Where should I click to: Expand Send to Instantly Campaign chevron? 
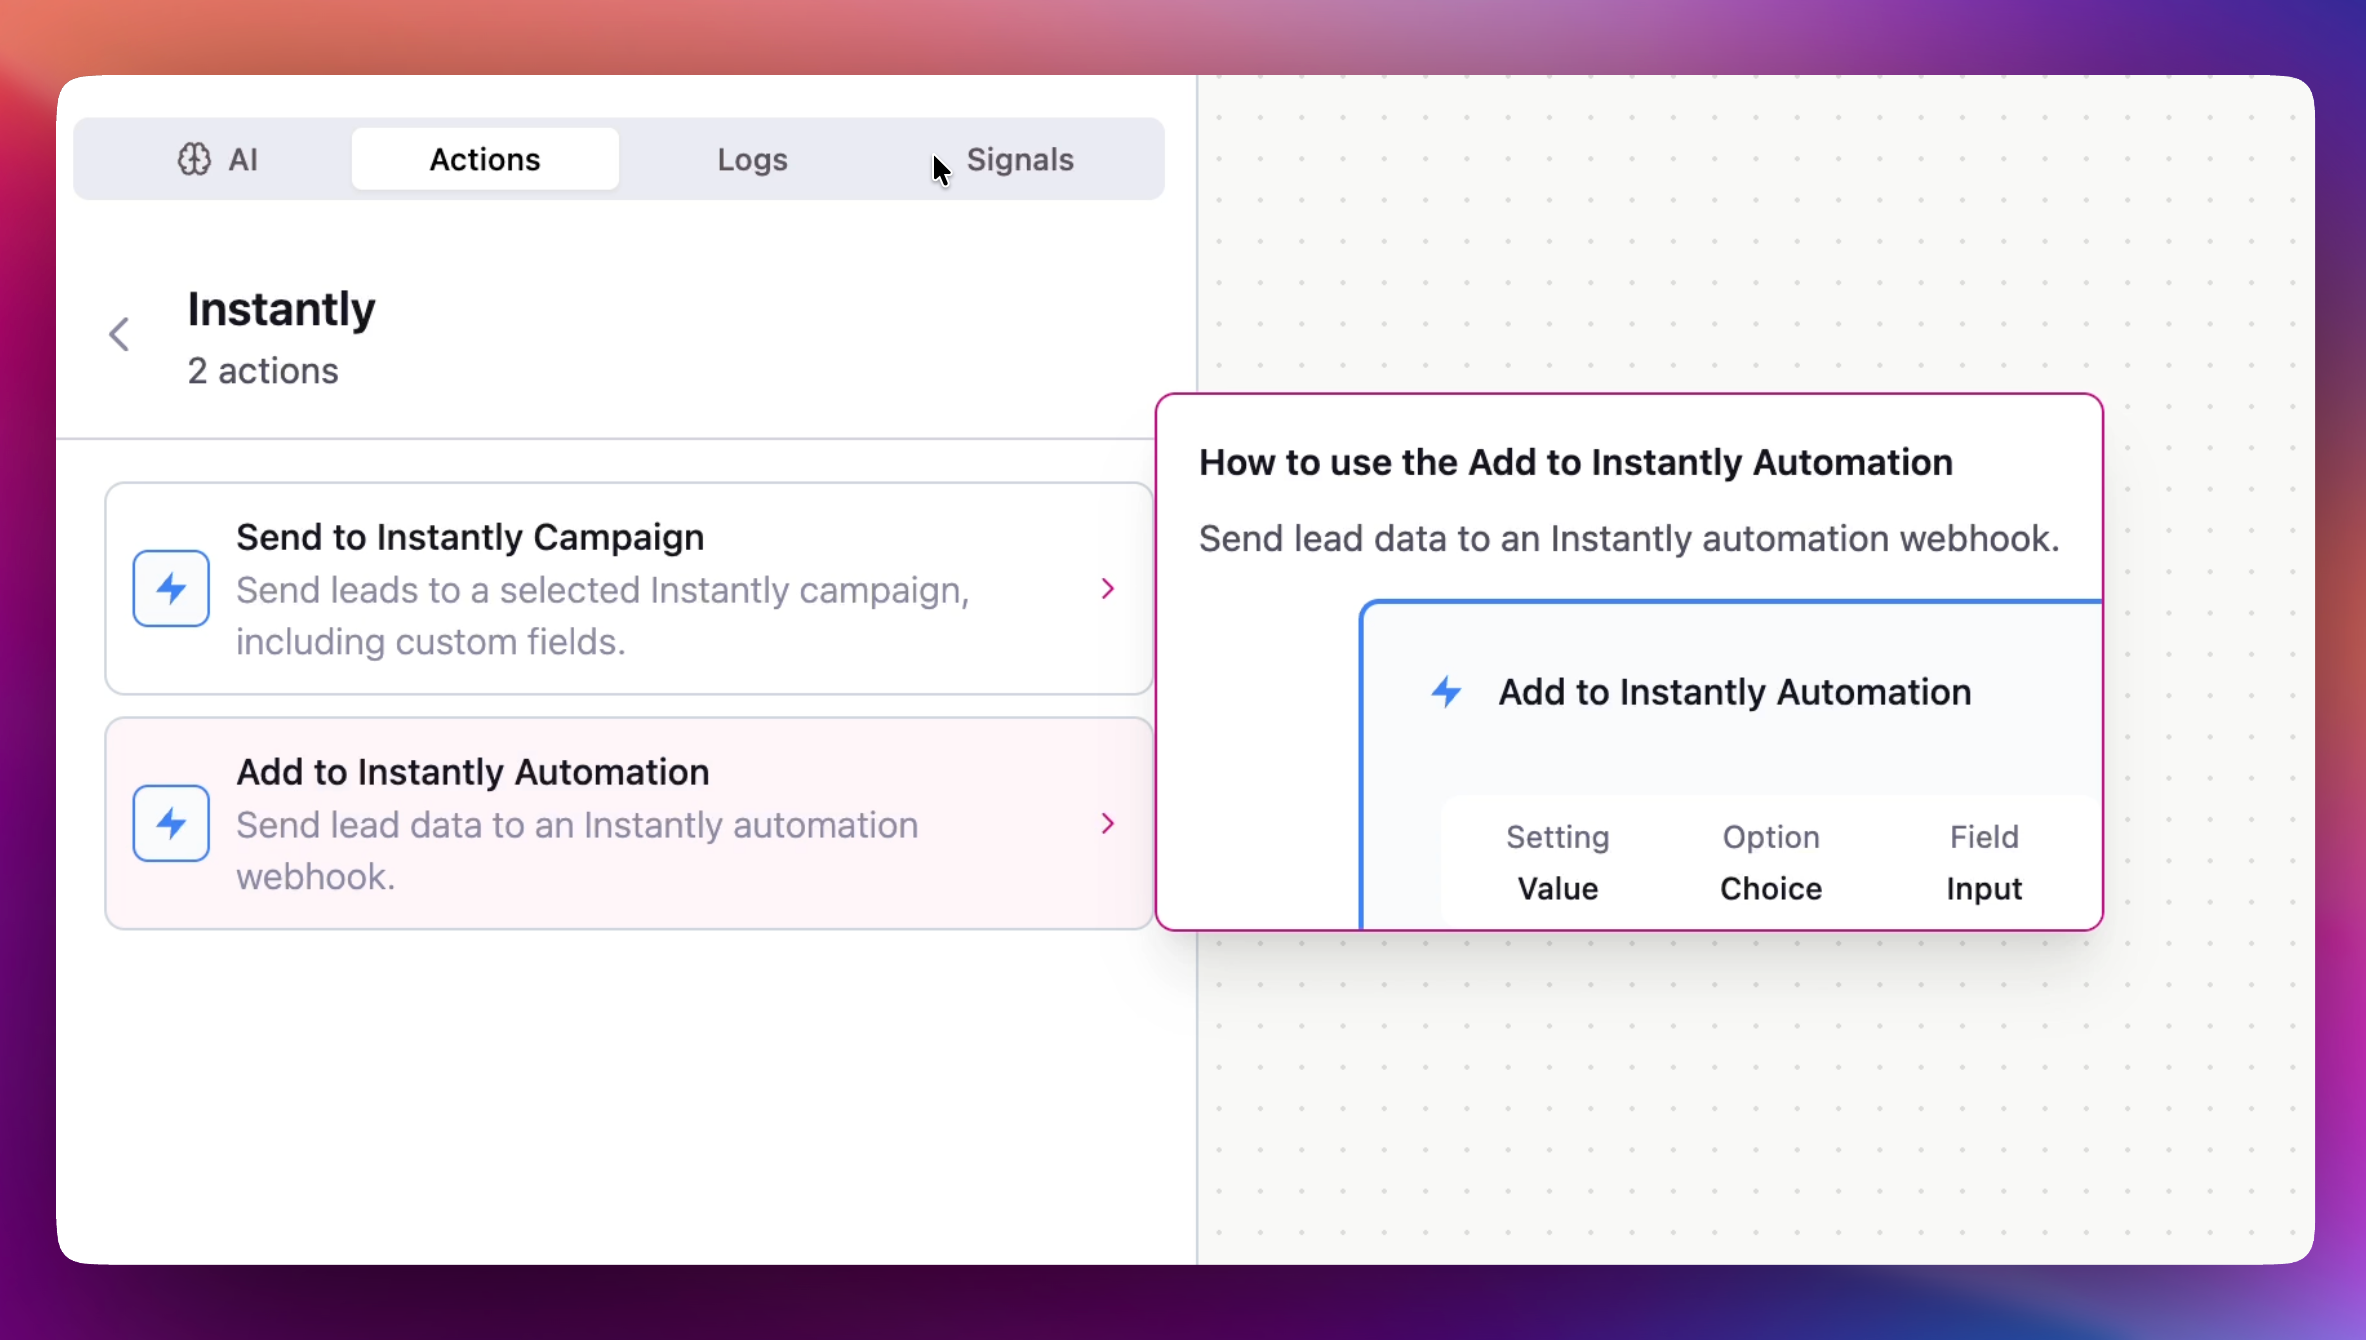1107,589
